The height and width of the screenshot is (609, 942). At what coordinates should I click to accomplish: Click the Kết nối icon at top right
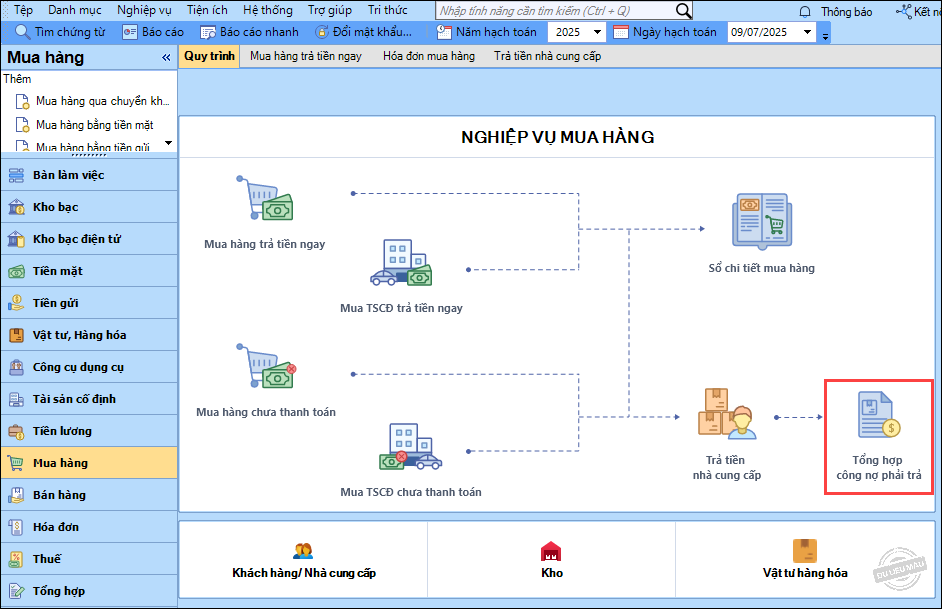[x=904, y=11]
